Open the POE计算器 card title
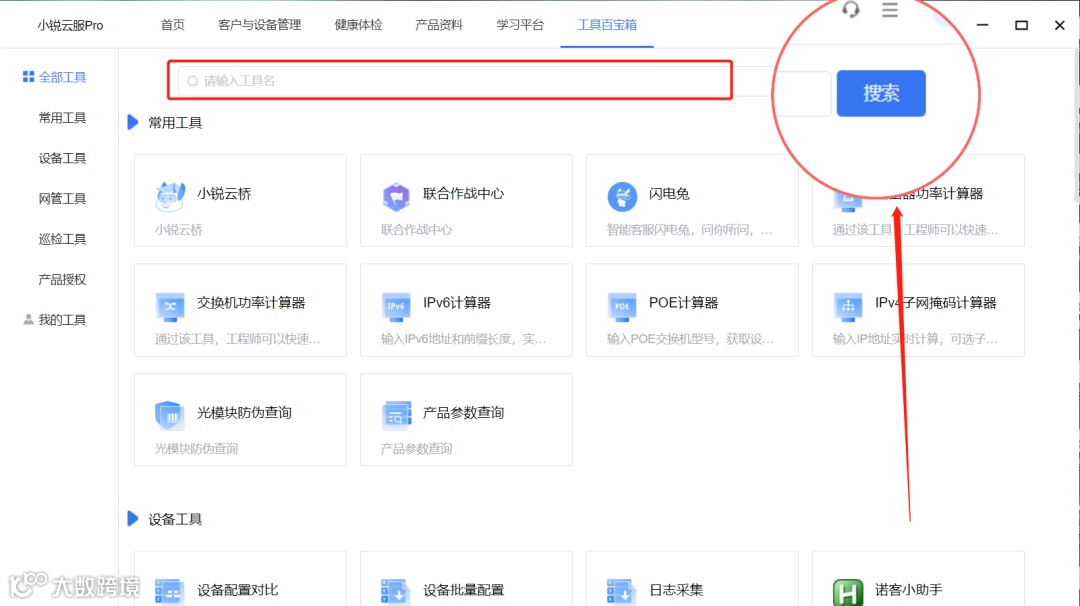Screen dimensions: 1080x606 [x=683, y=302]
